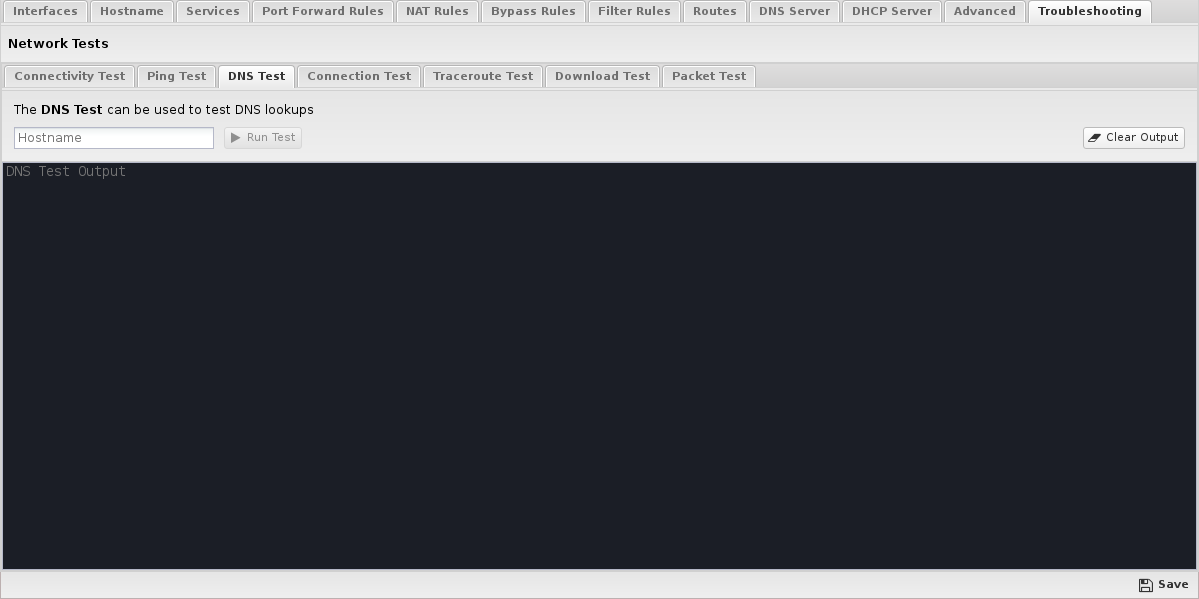Screen dimensions: 1199x599
Task: Switch to Connectivity Test sub-tab
Action: (x=70, y=77)
